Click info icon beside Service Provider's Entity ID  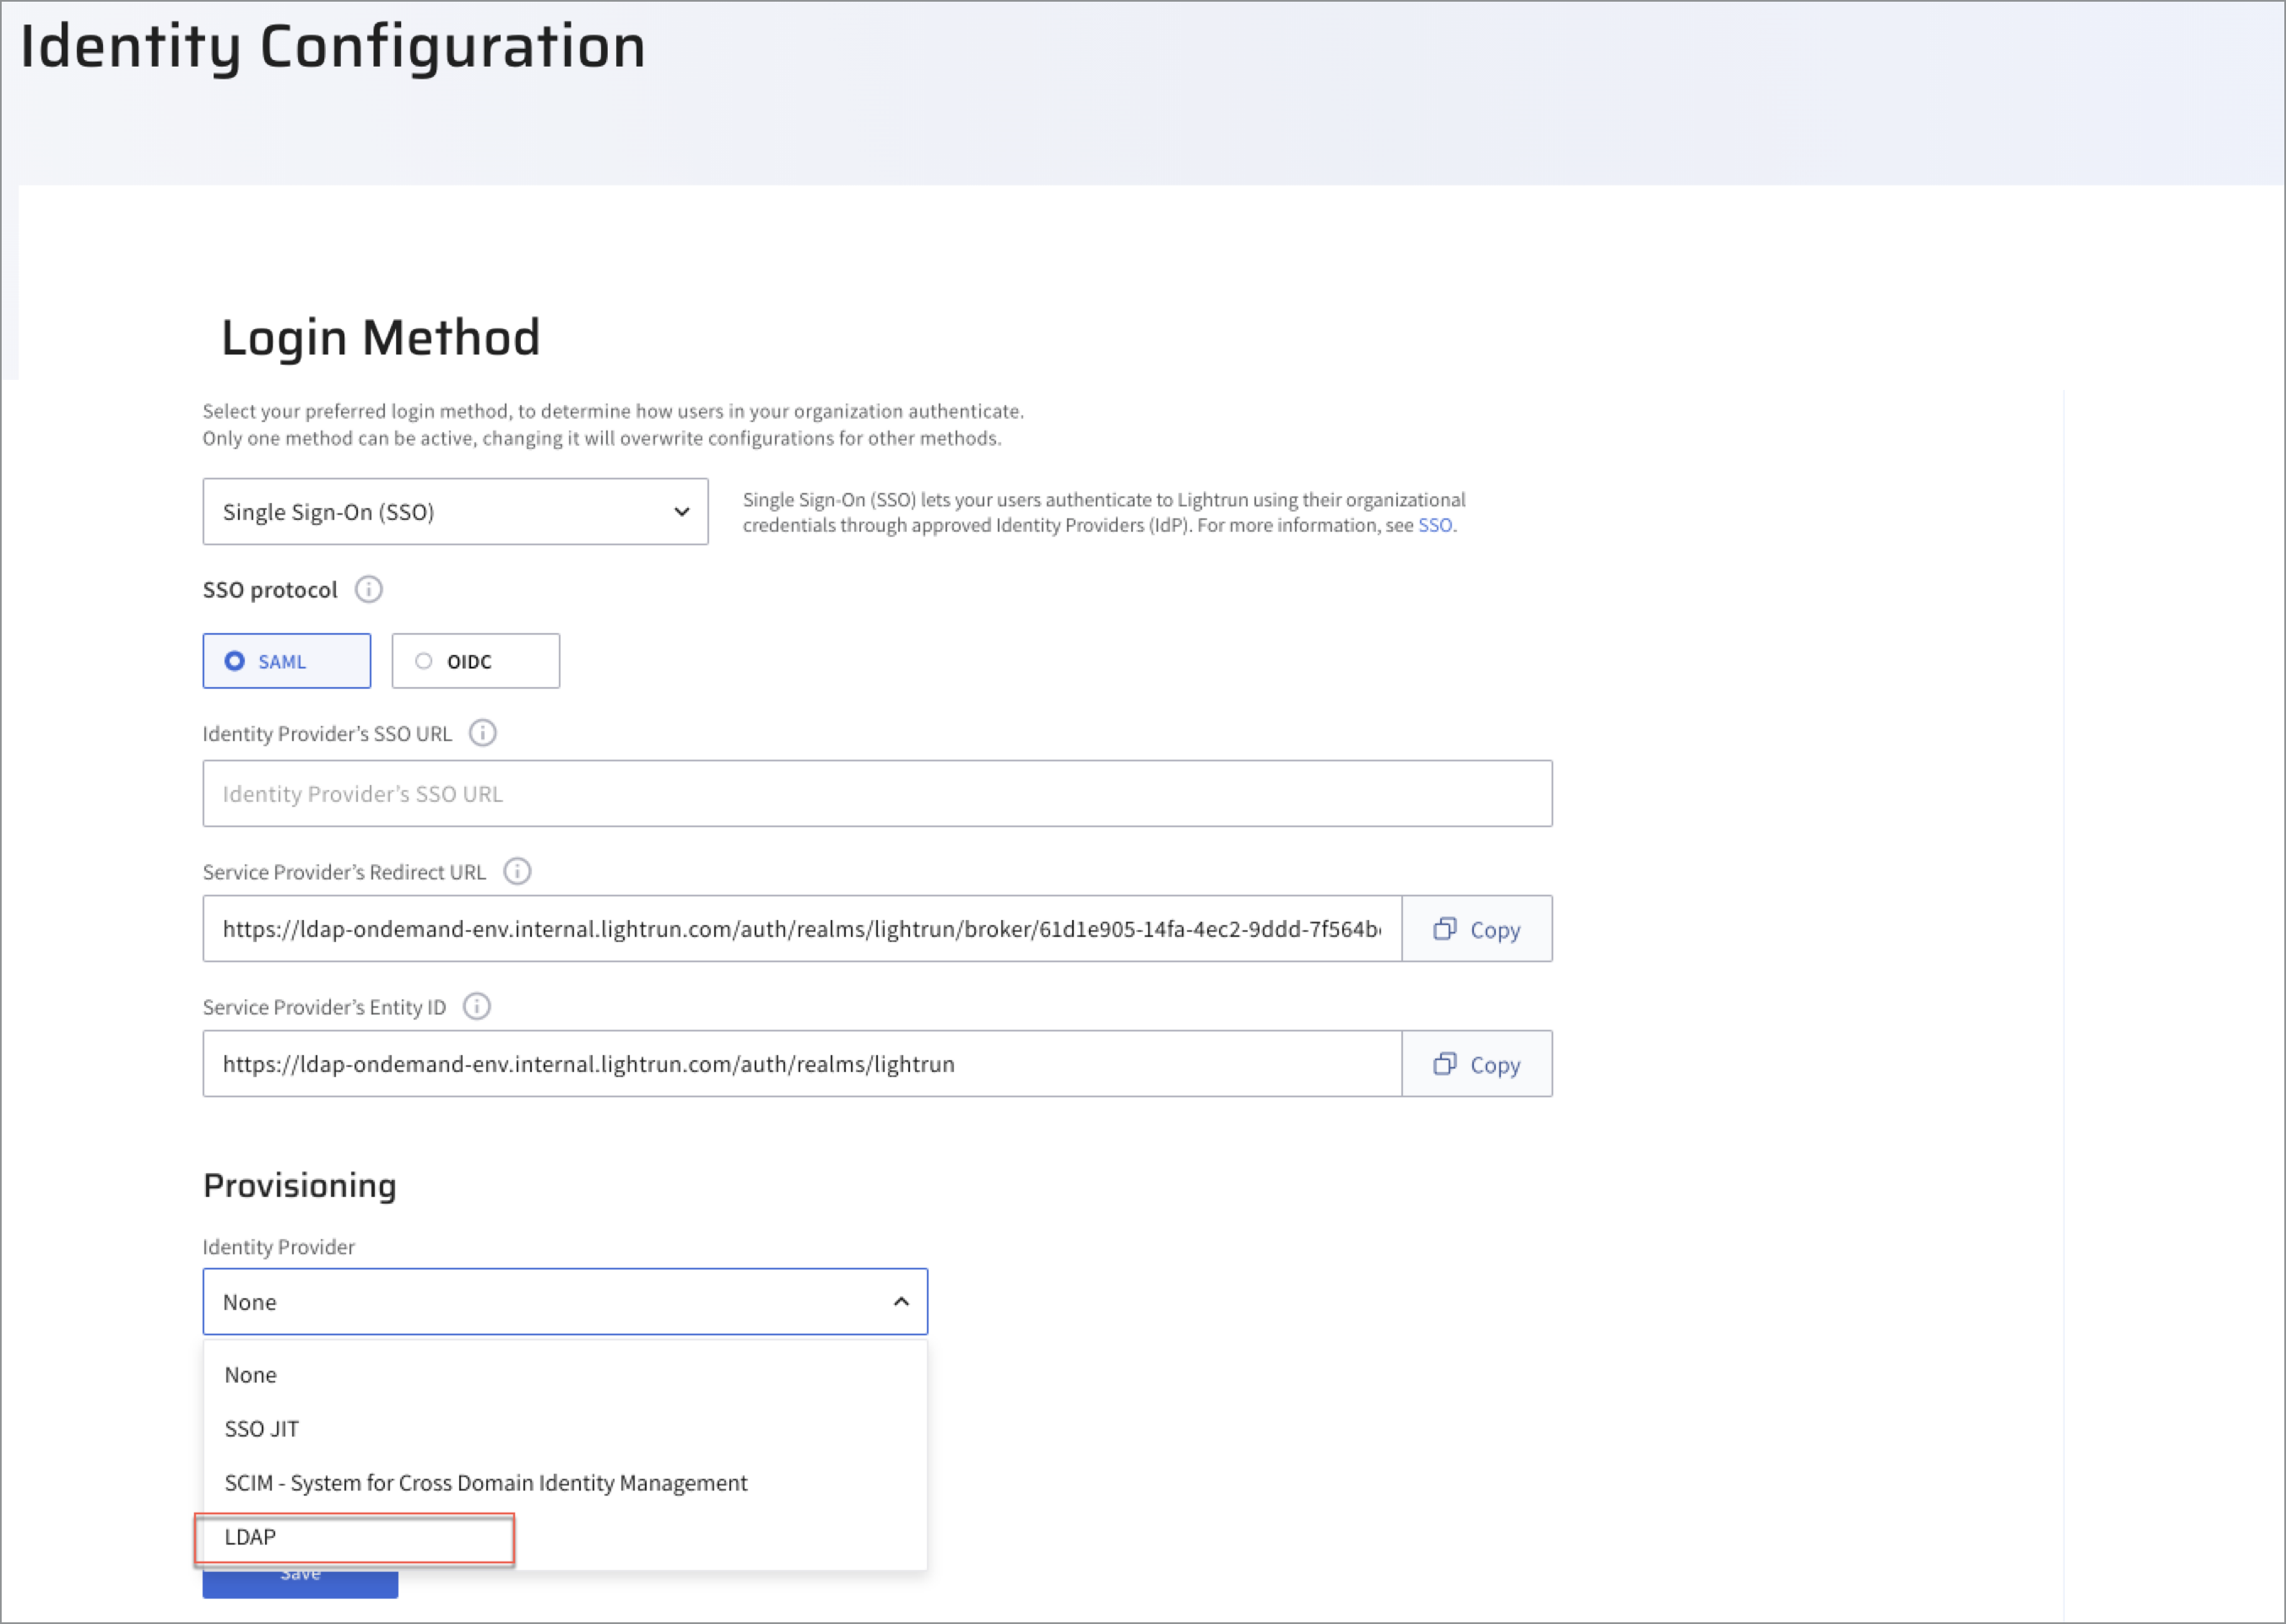pos(477,1006)
